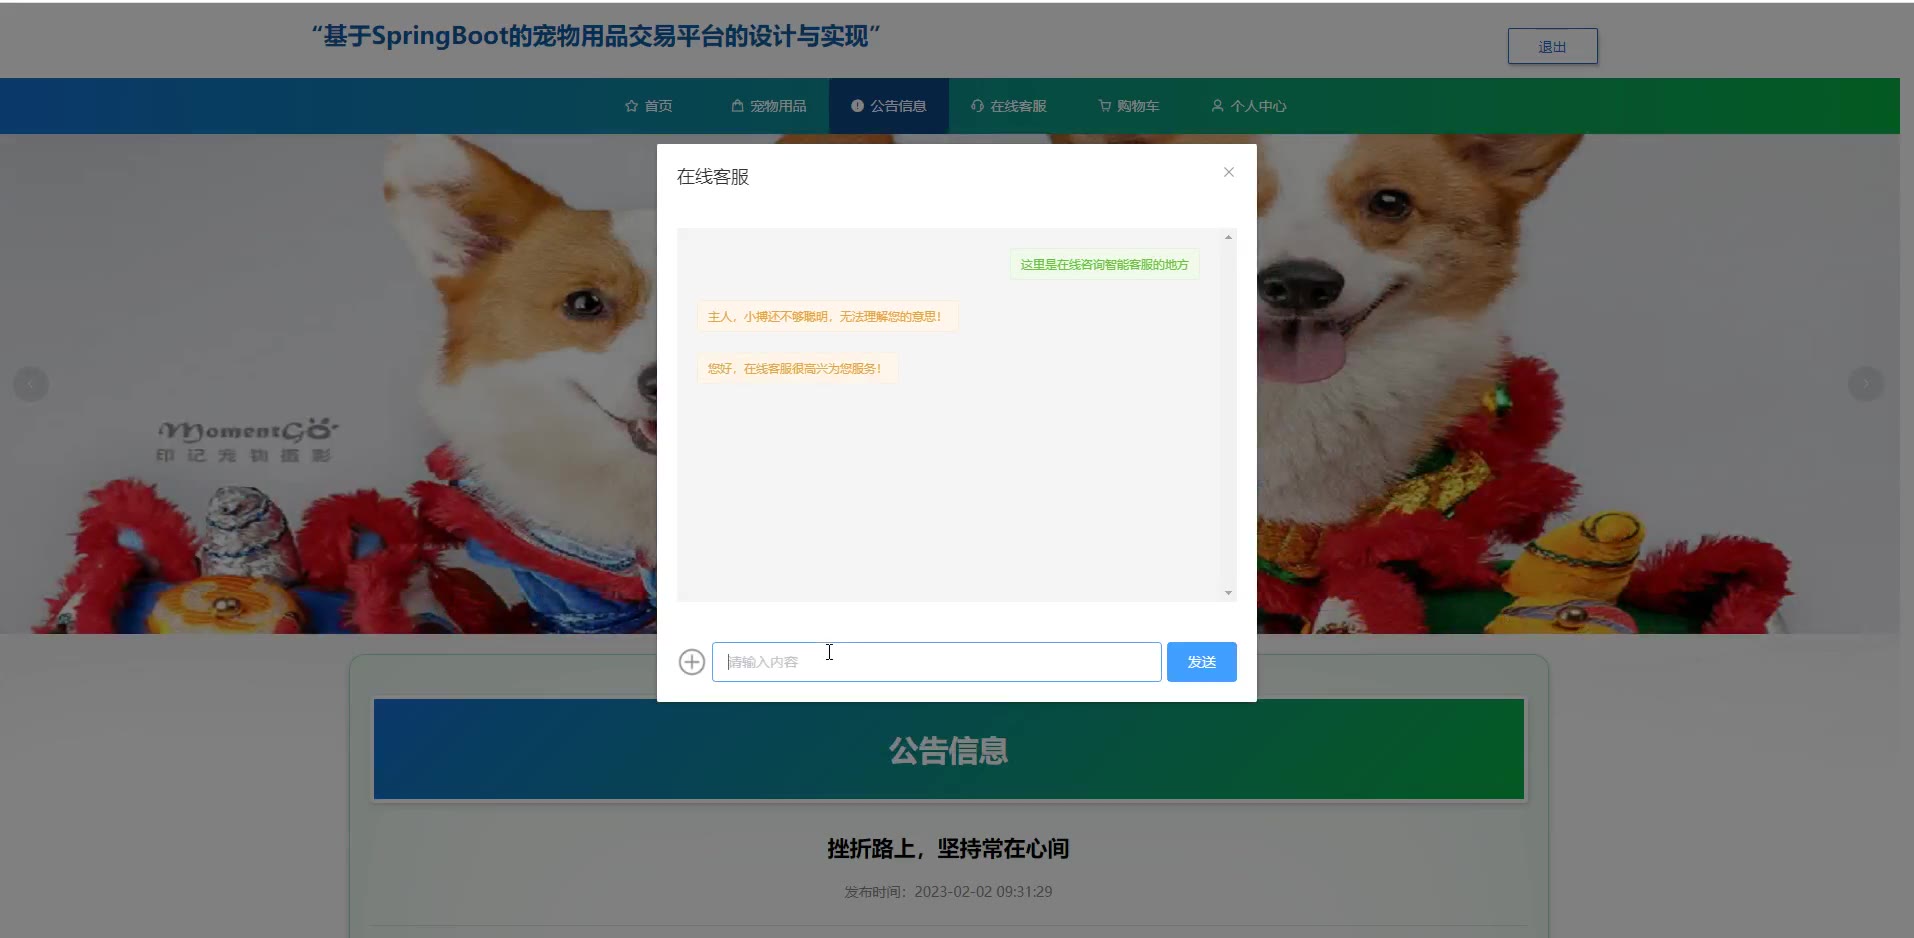1914x938 pixels.
Task: Click the plus attachment icon in chat
Action: (x=692, y=662)
